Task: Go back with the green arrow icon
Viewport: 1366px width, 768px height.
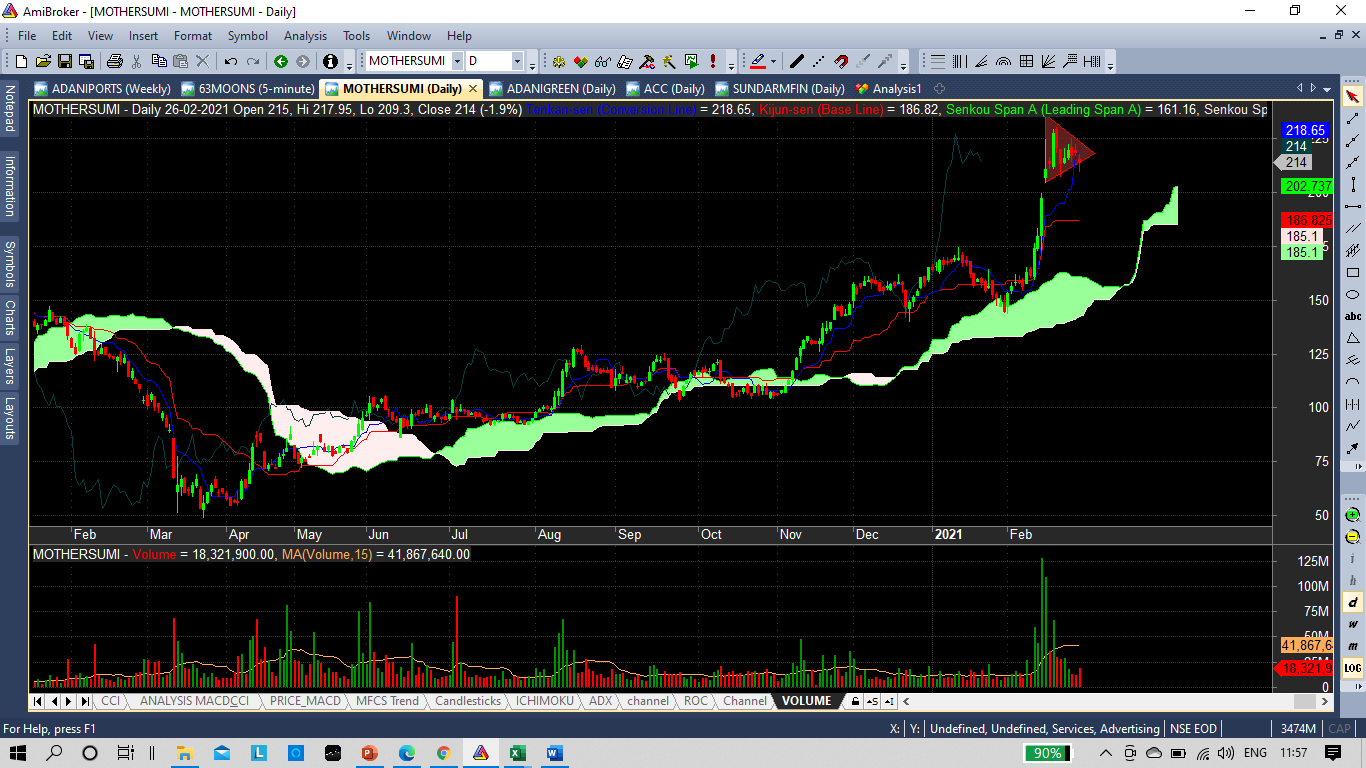Action: [281, 61]
